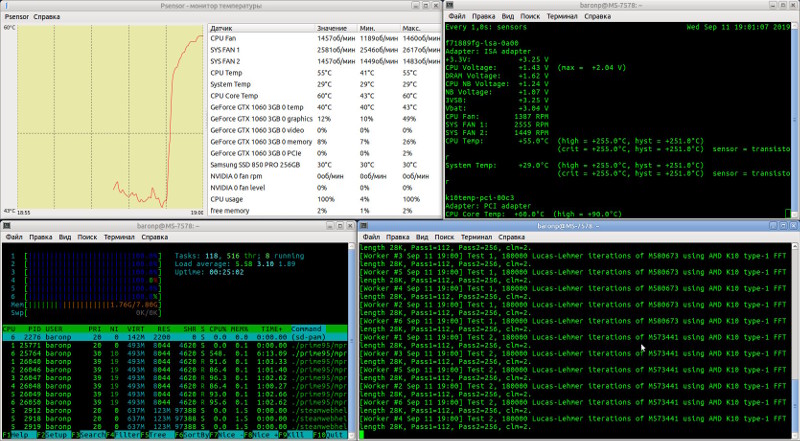
Task: Close the htop terminal window
Action: tap(348, 227)
